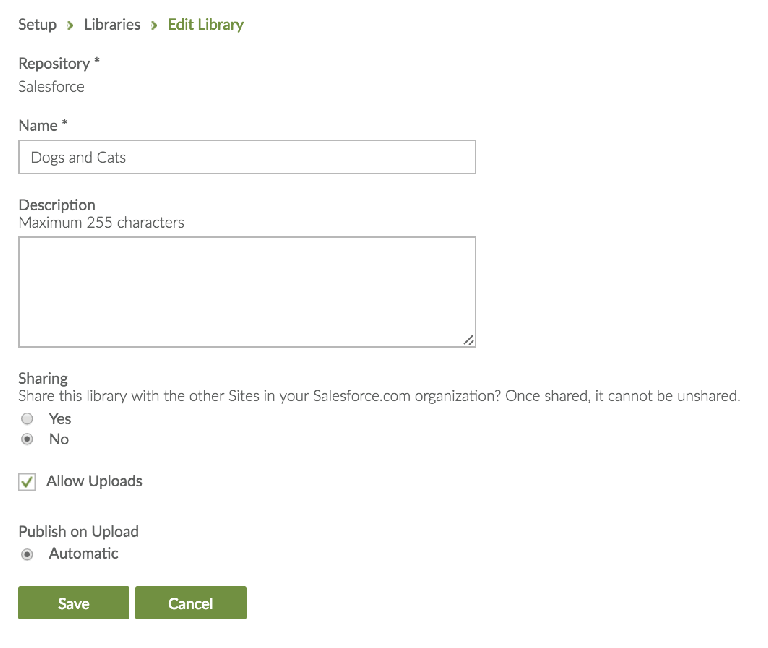
Task: Click the Setup breadcrumb link
Action: [36, 24]
